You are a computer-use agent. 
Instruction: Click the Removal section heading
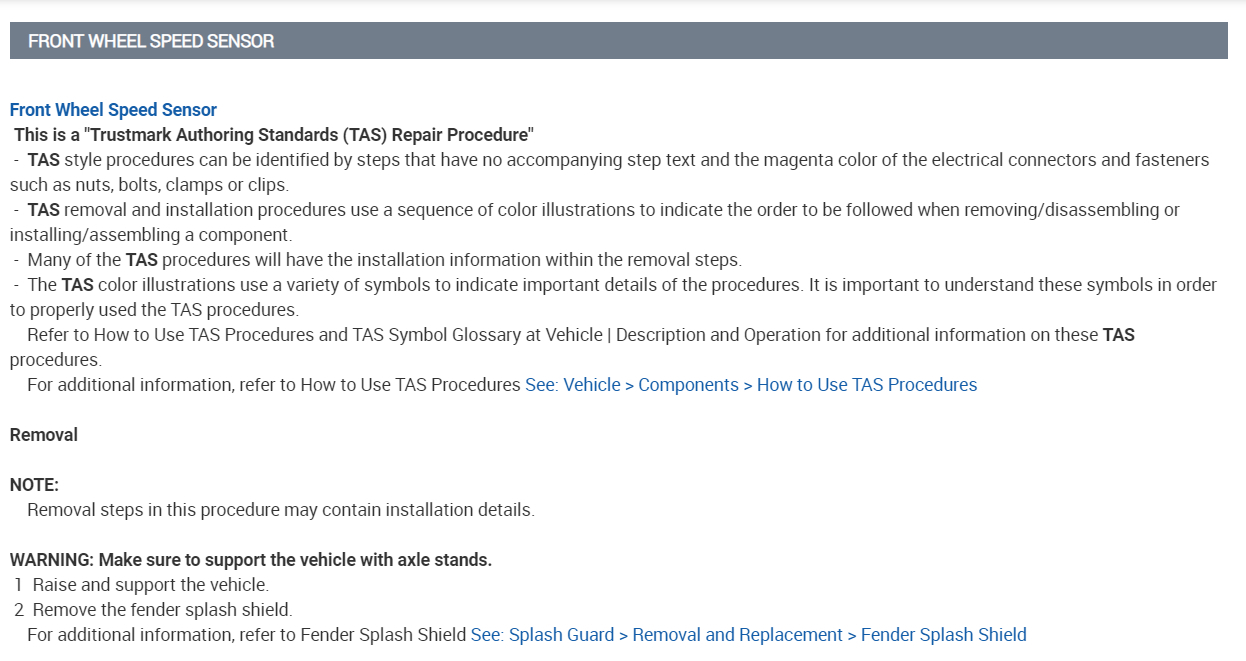coord(44,435)
